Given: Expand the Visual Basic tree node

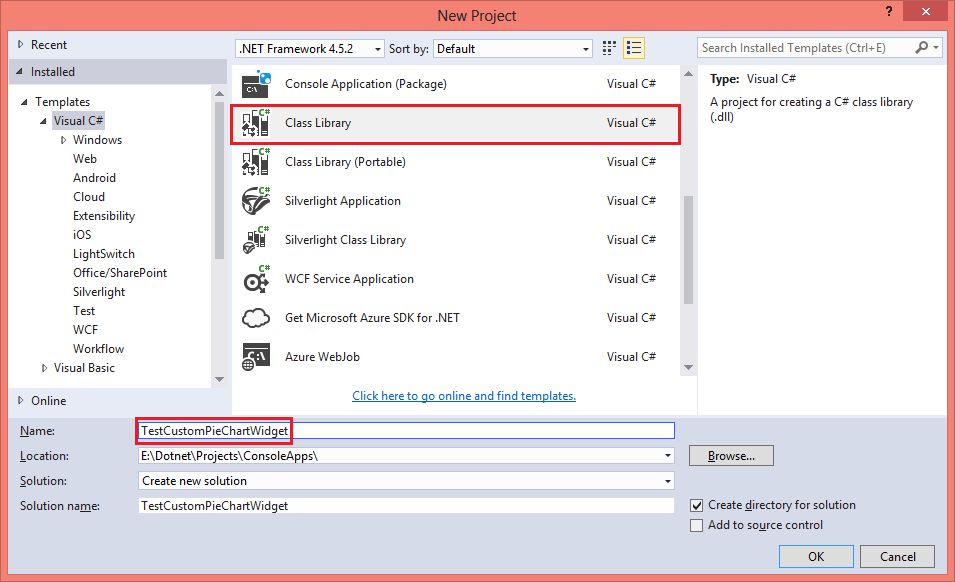Looking at the screenshot, I should click(44, 368).
